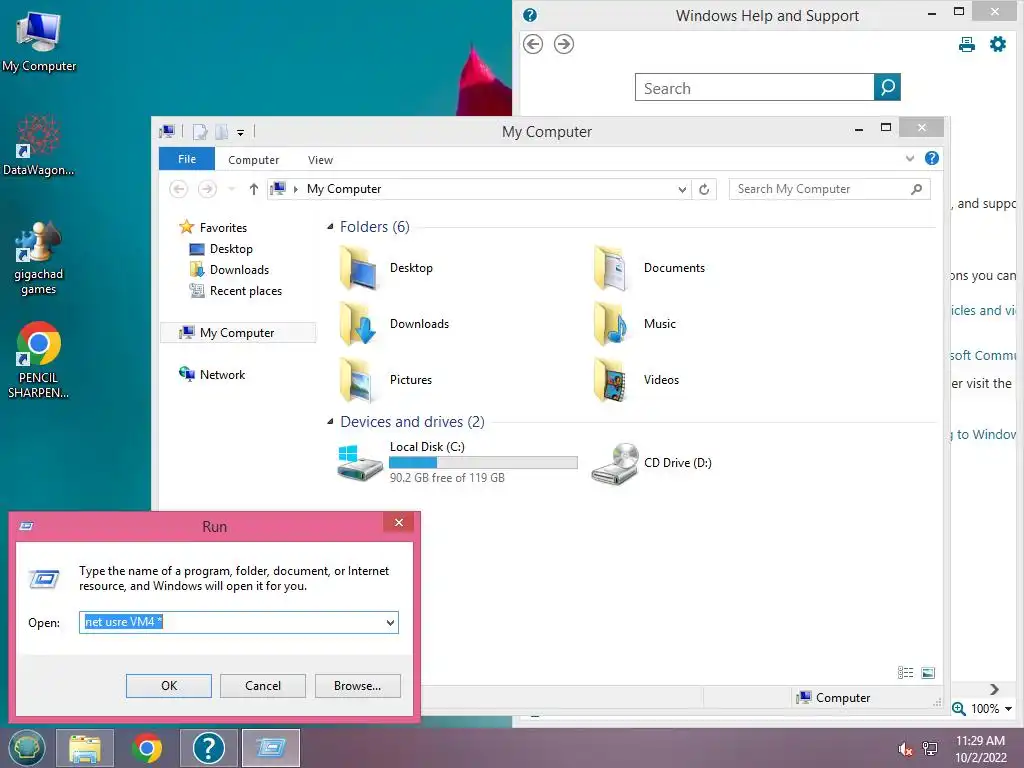Go forward in Windows Help and Support
The width and height of the screenshot is (1024, 768).
564,44
